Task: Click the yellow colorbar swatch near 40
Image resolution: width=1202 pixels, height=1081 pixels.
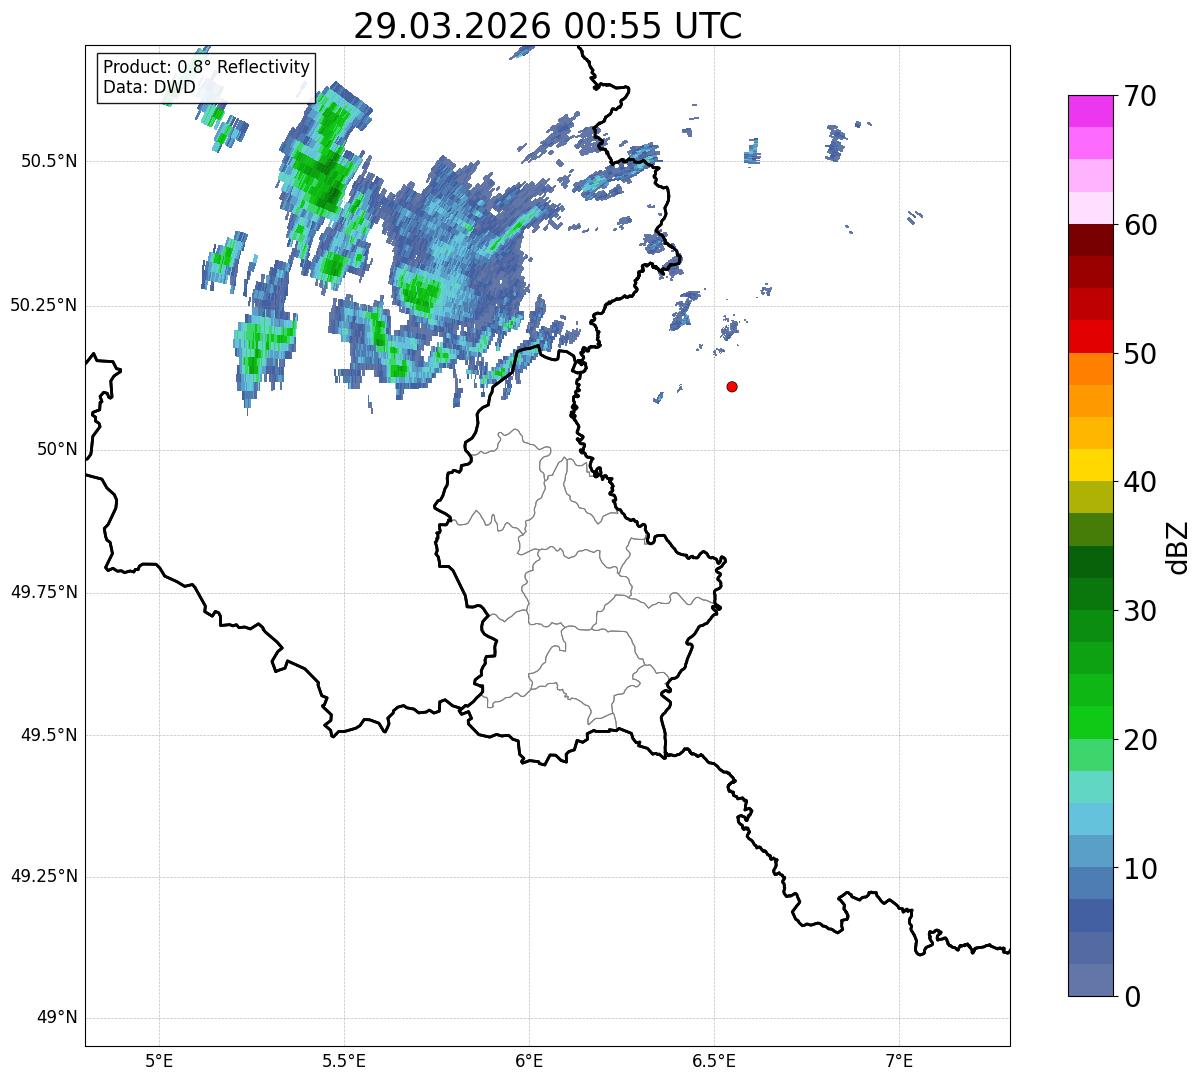Action: click(x=1090, y=466)
